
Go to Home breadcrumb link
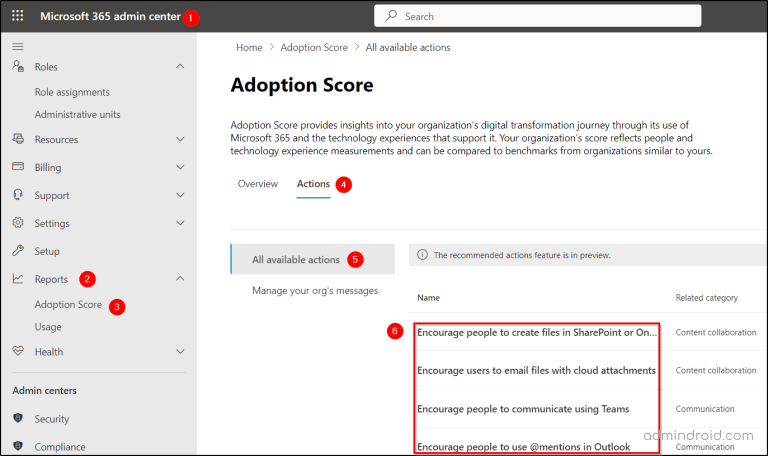click(x=249, y=48)
